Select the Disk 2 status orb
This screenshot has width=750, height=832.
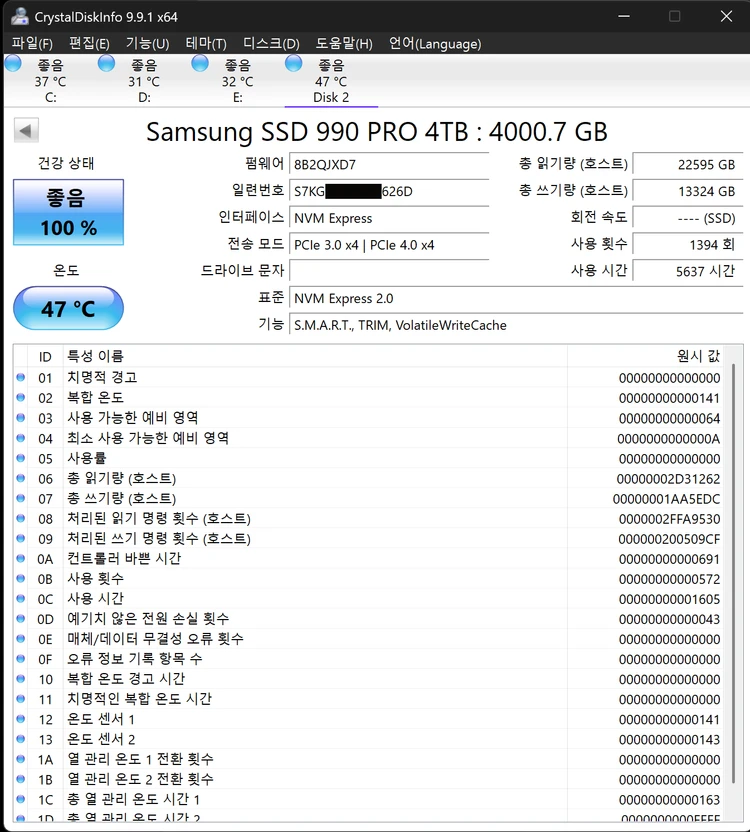[x=294, y=63]
